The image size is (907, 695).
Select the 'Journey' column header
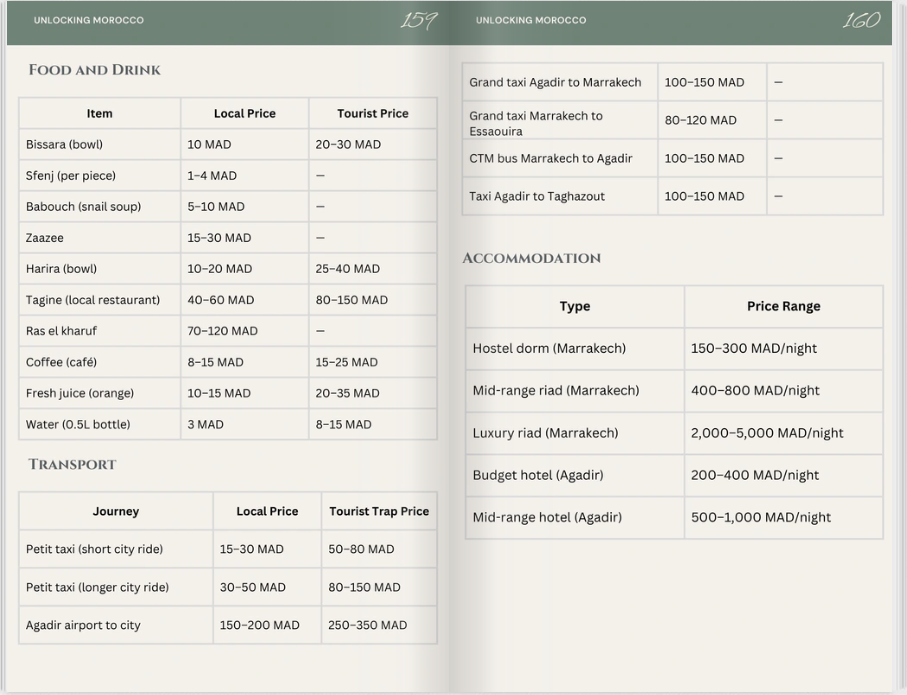(x=116, y=512)
